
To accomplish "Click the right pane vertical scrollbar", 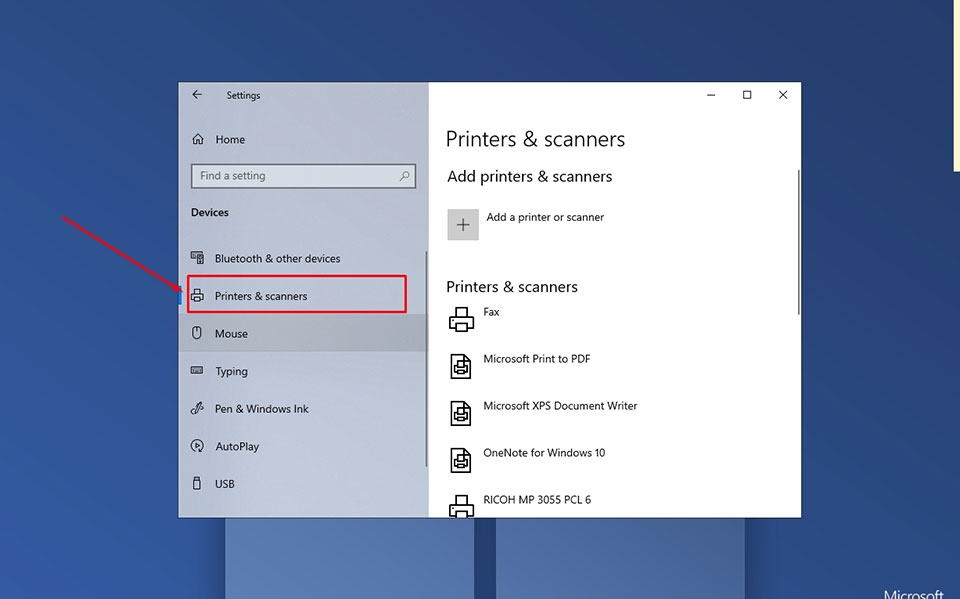I will [798, 243].
